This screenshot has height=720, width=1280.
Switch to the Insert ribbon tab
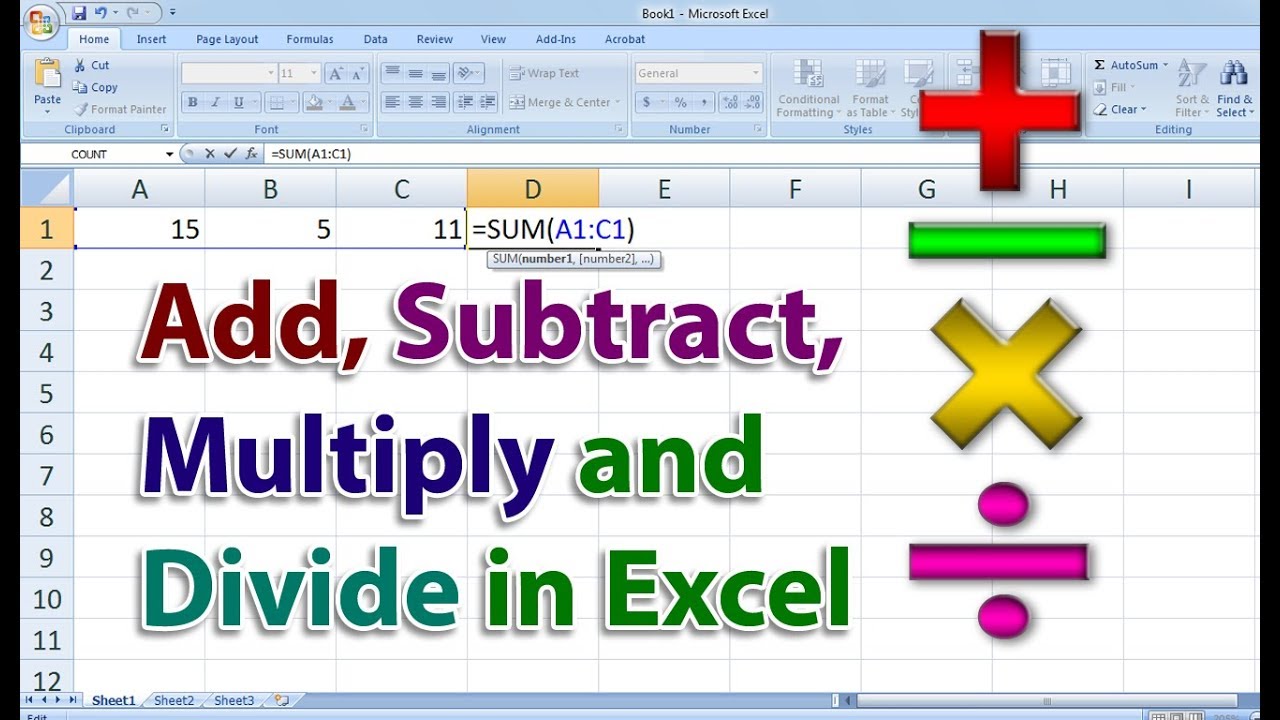click(152, 39)
